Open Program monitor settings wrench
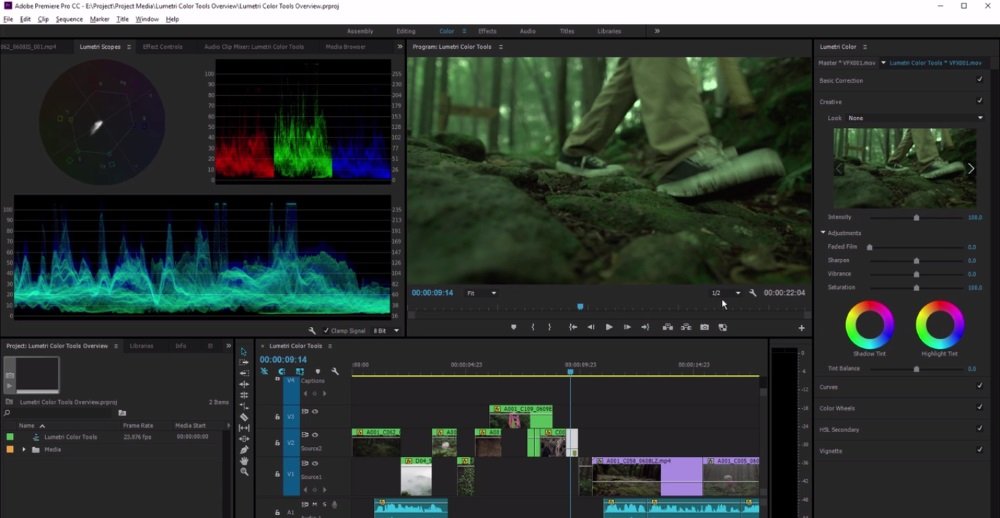Screen dimensions: 1000x518 [753, 293]
